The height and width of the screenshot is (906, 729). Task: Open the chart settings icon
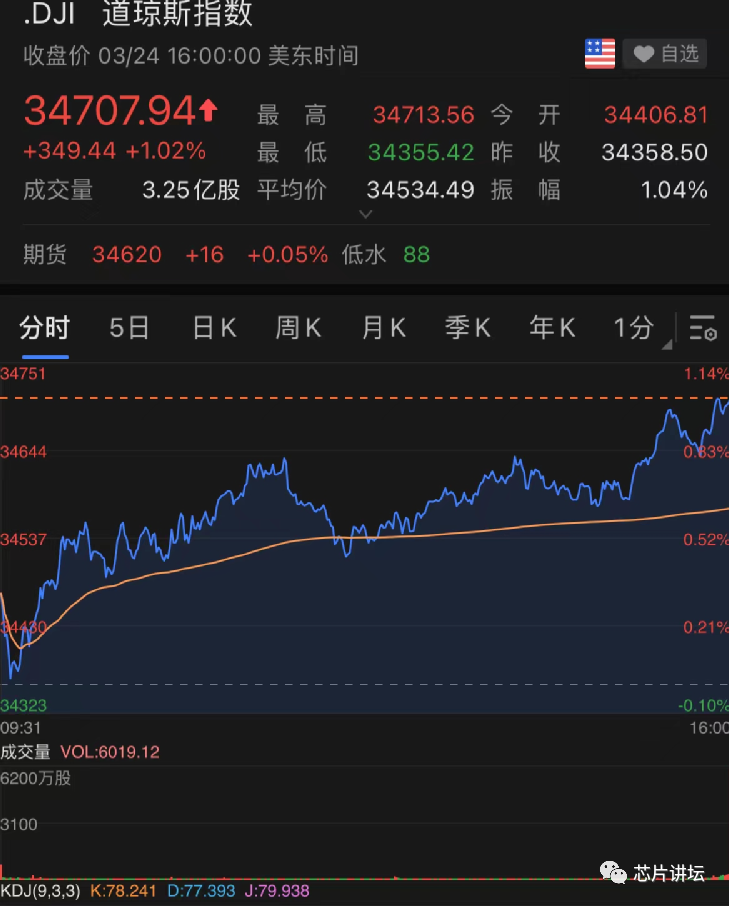(x=703, y=328)
